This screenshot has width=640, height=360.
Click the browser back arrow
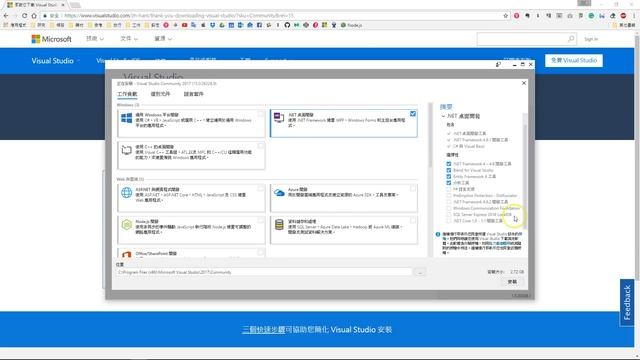6,16
